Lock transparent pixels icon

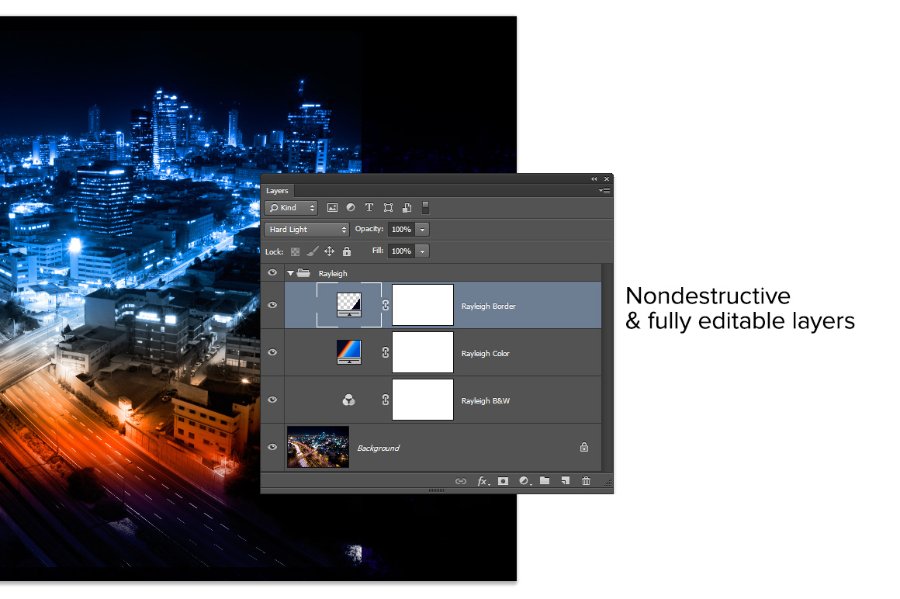pos(295,251)
